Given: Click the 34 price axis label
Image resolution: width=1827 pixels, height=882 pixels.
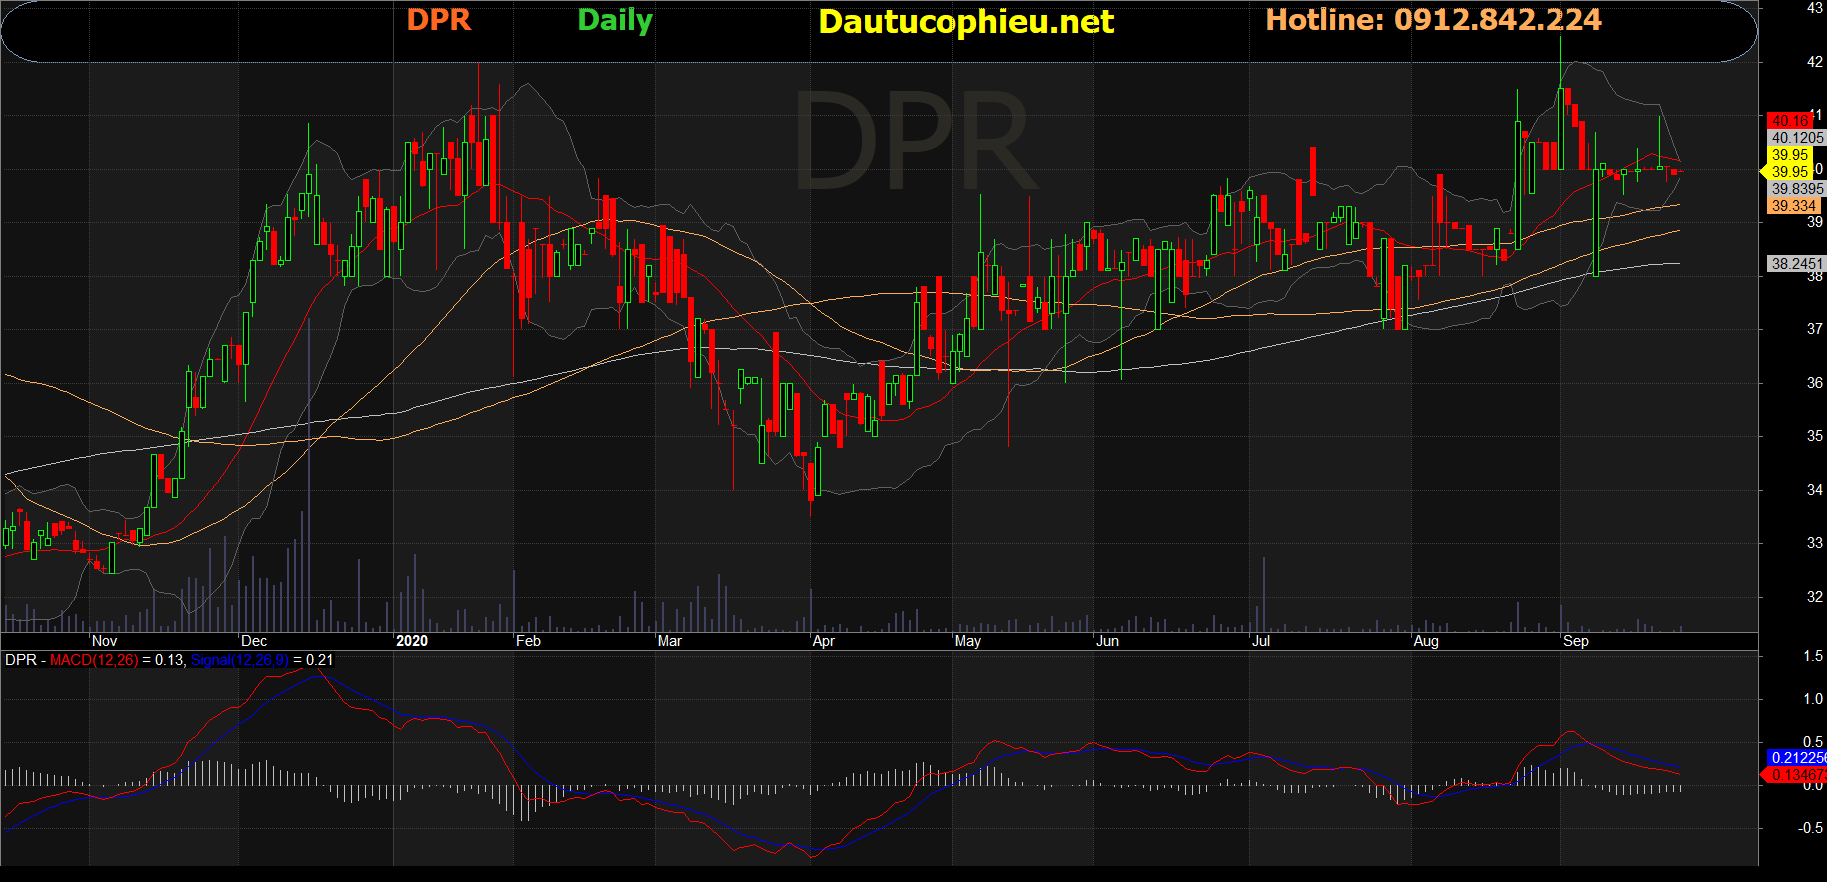Looking at the screenshot, I should point(1814,490).
